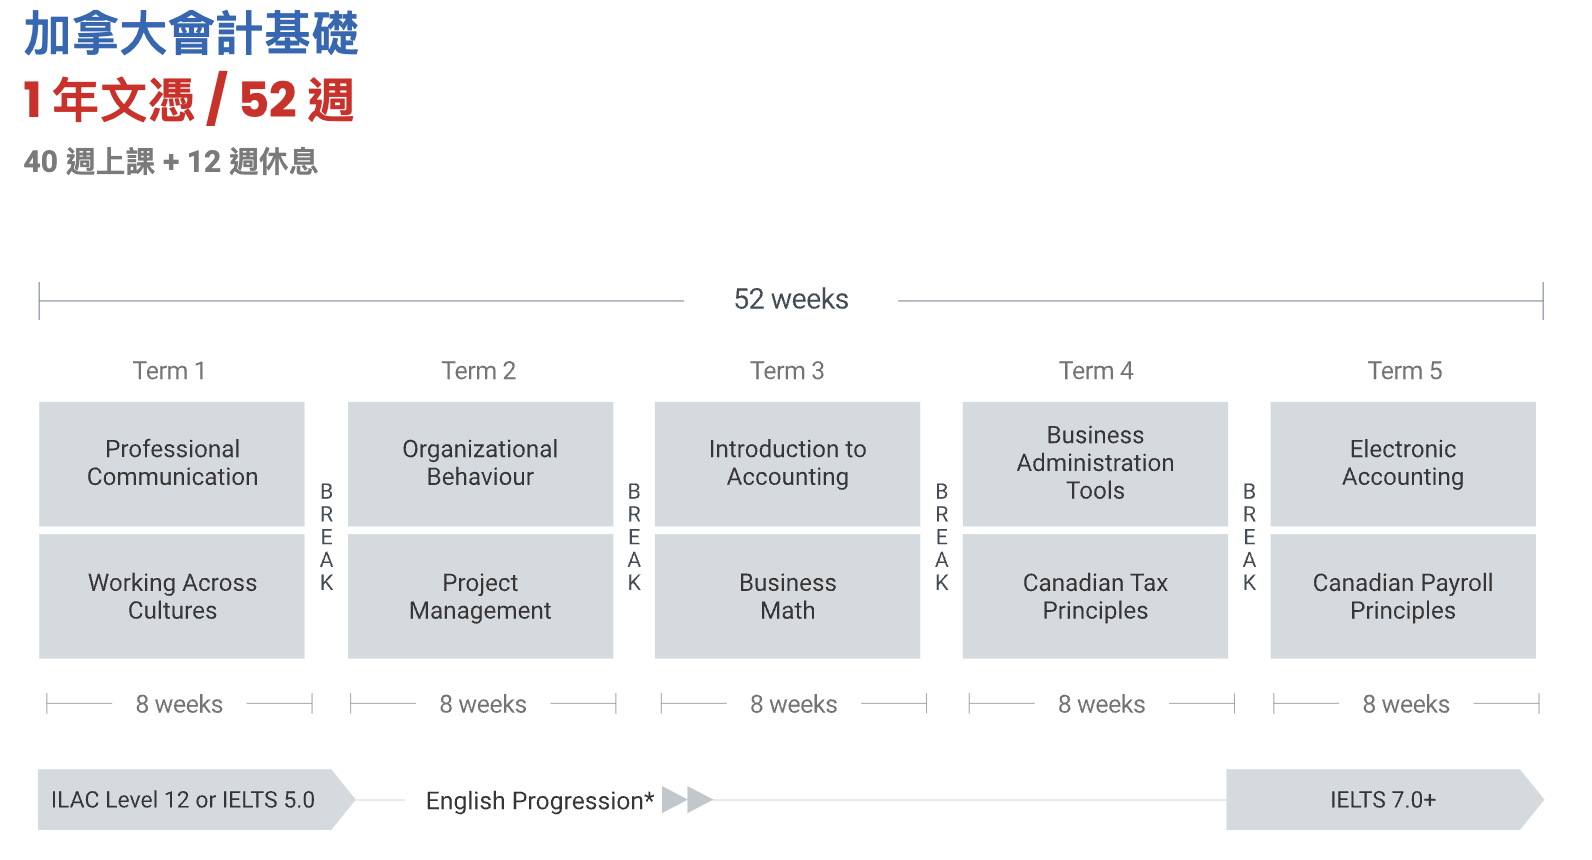Click the Introduction to Accounting box
The image size is (1592, 860).
787,464
